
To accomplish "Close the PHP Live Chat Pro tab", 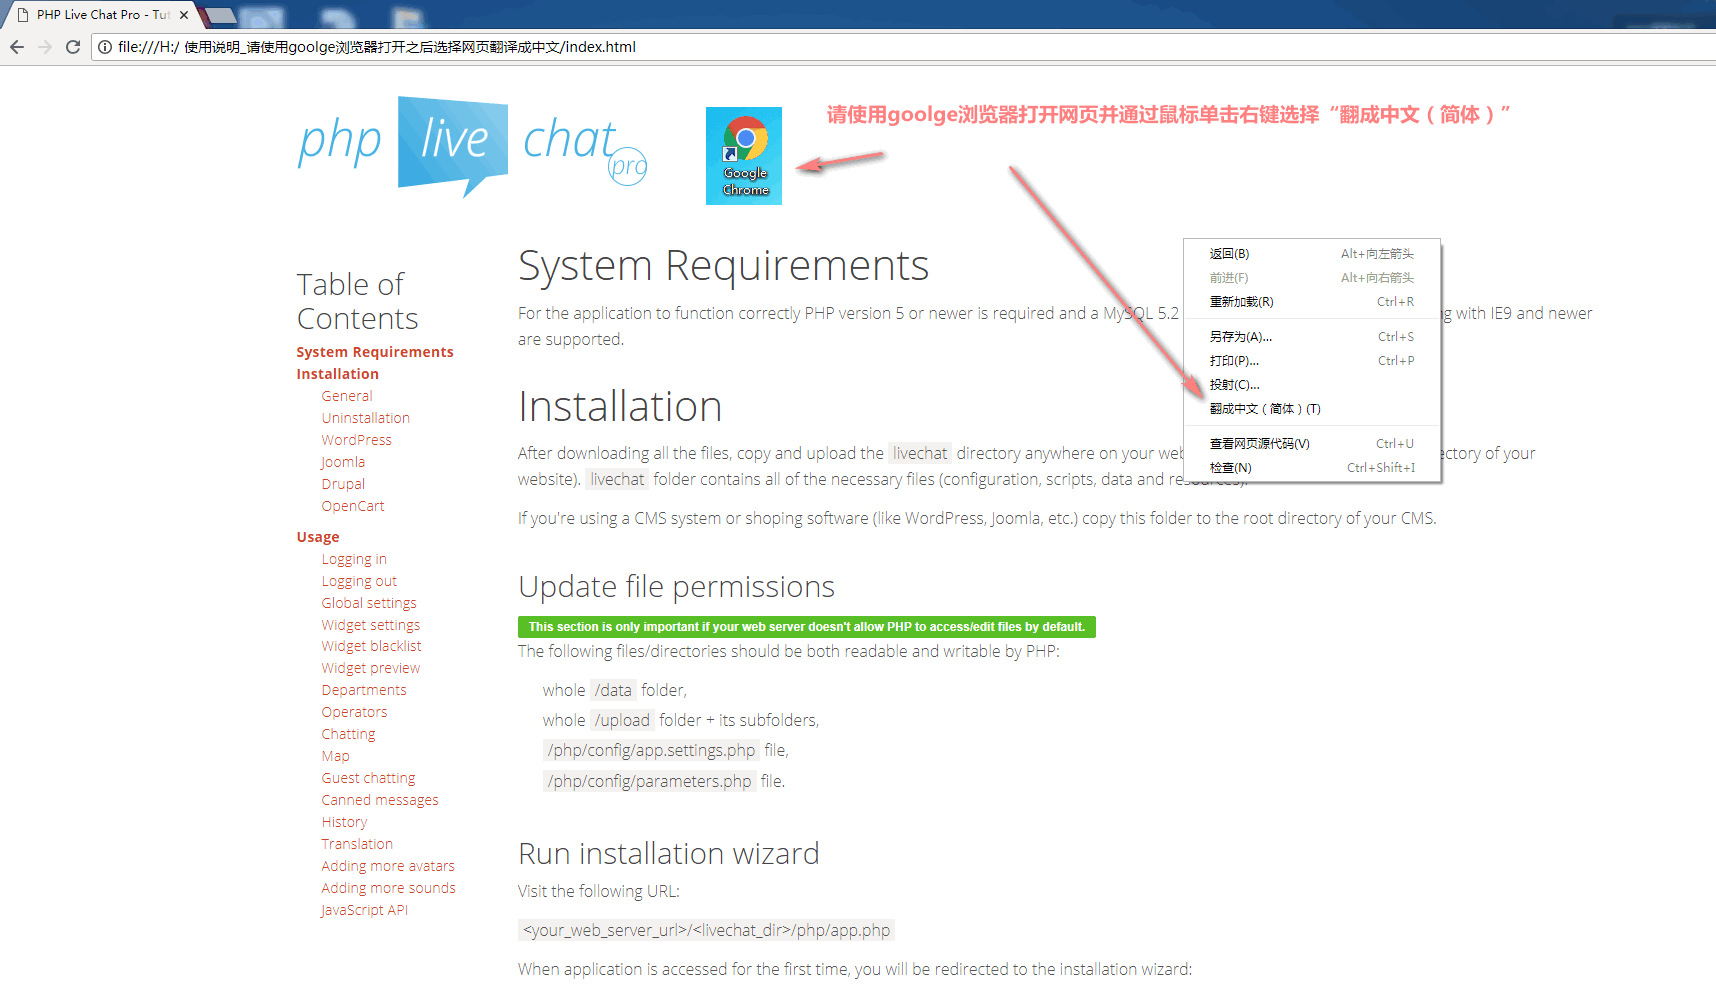I will pyautogui.click(x=184, y=15).
